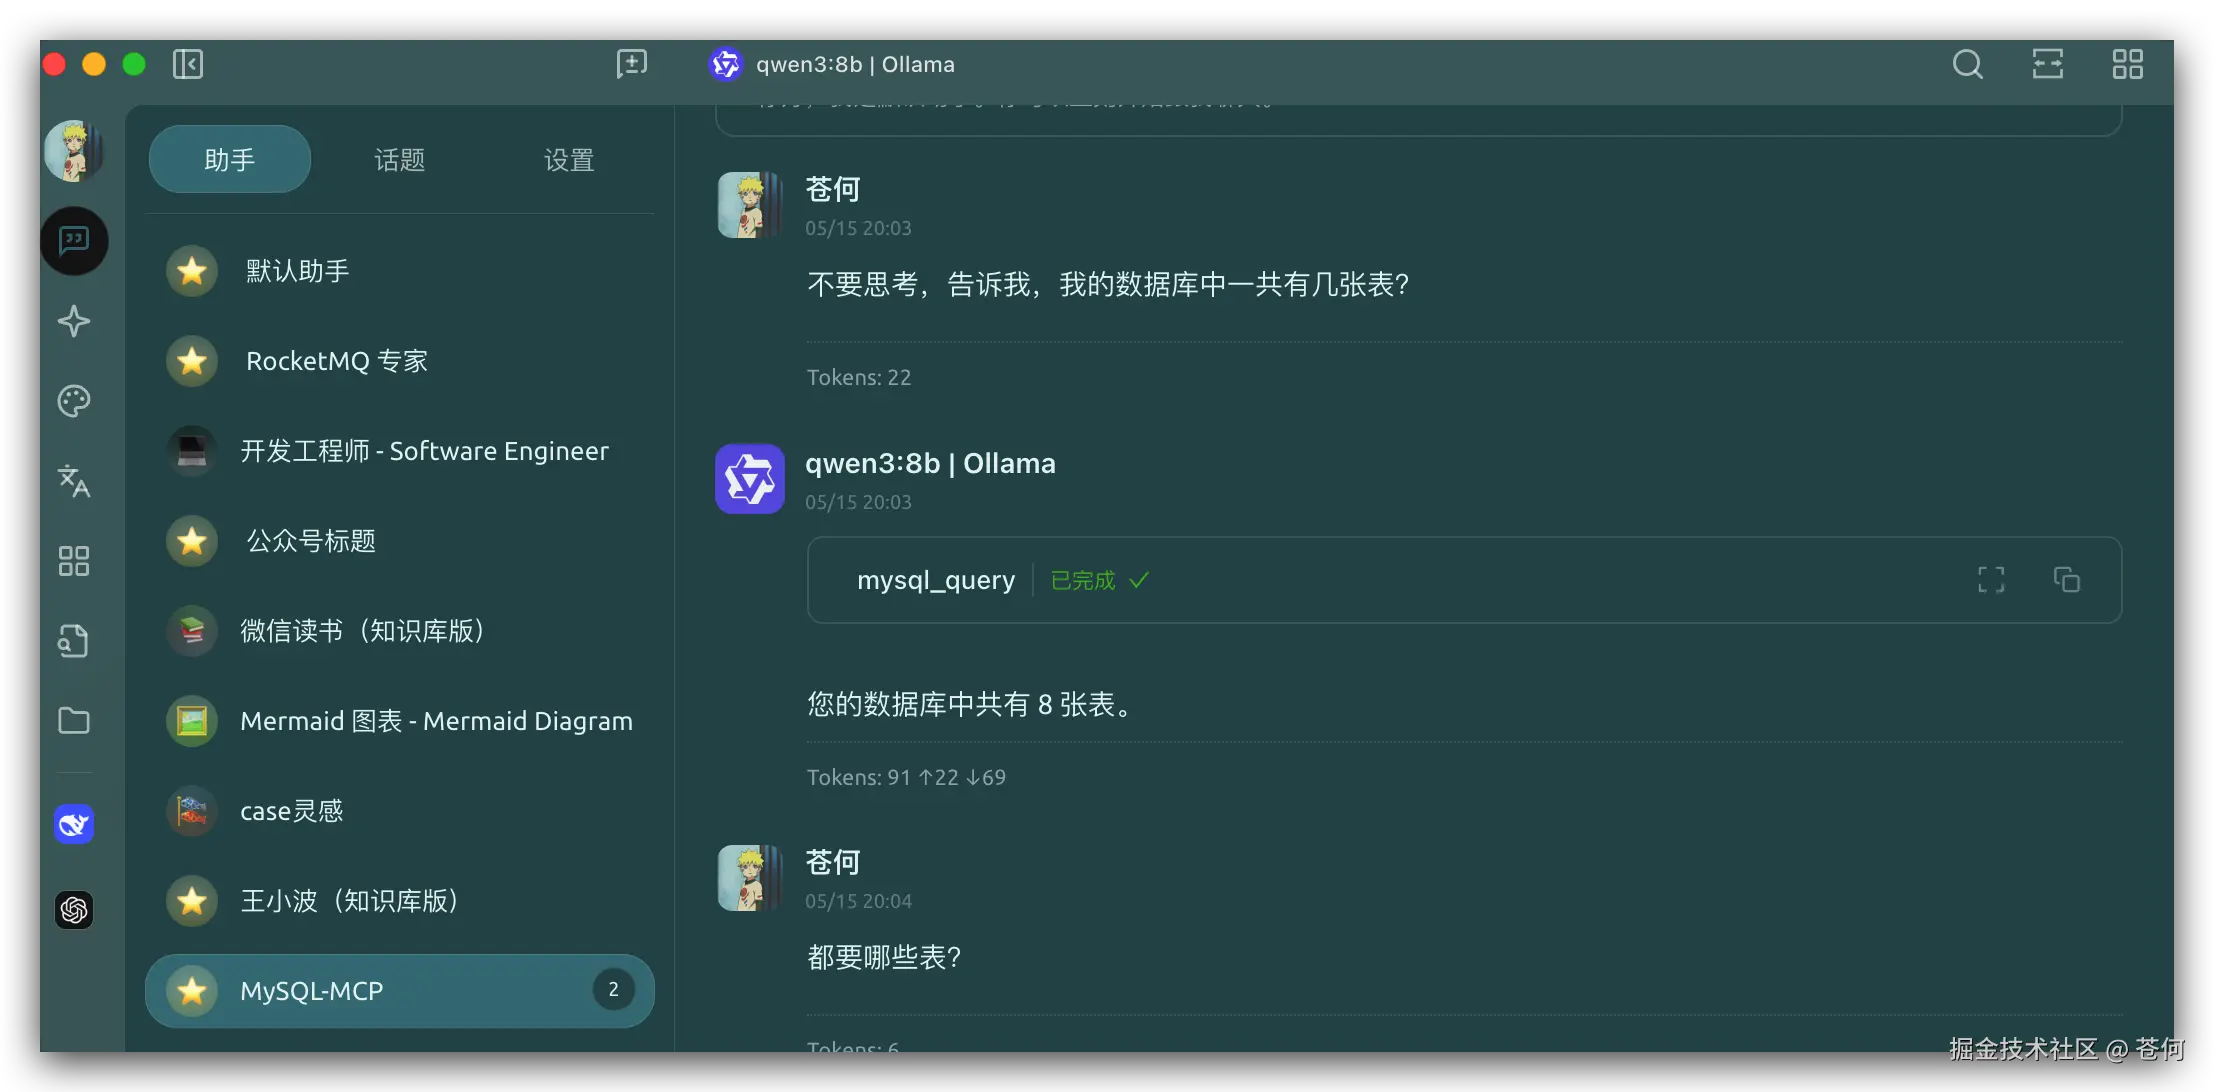Collapse the left sidebar panel icon
This screenshot has width=2214, height=1092.
[188, 65]
